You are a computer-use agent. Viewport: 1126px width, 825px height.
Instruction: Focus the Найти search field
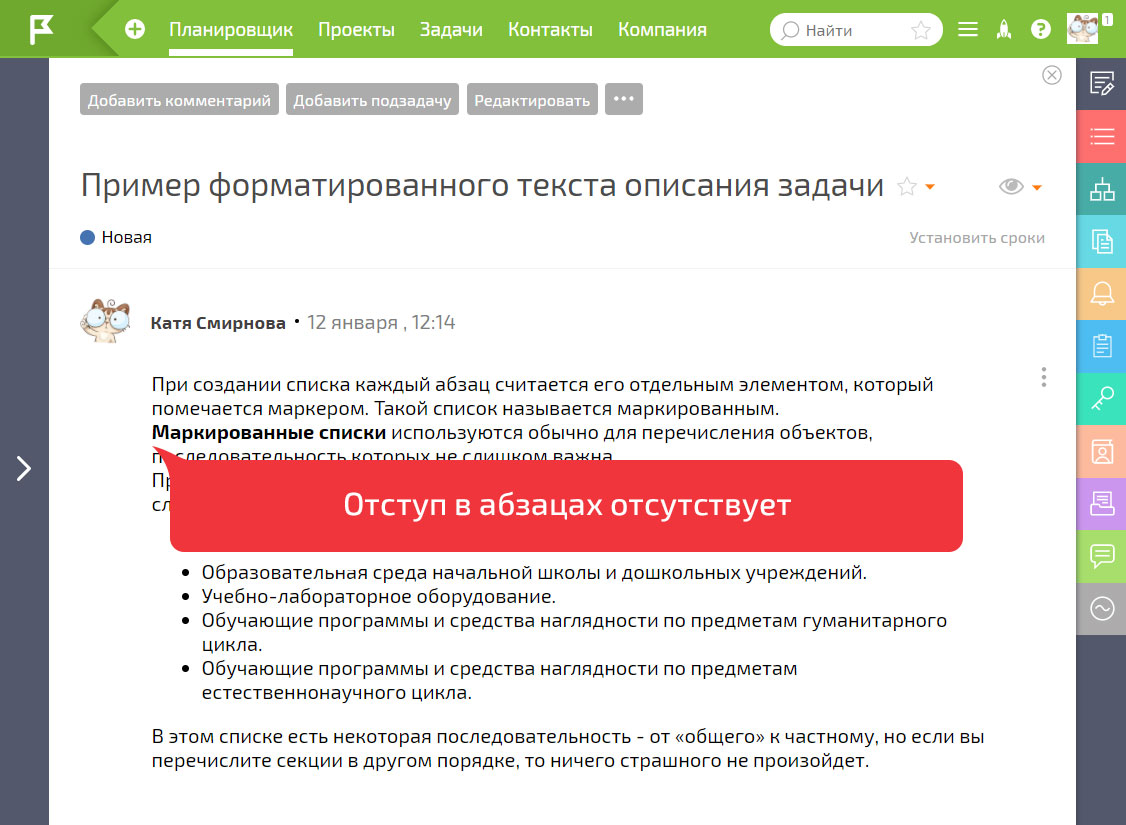pos(856,30)
